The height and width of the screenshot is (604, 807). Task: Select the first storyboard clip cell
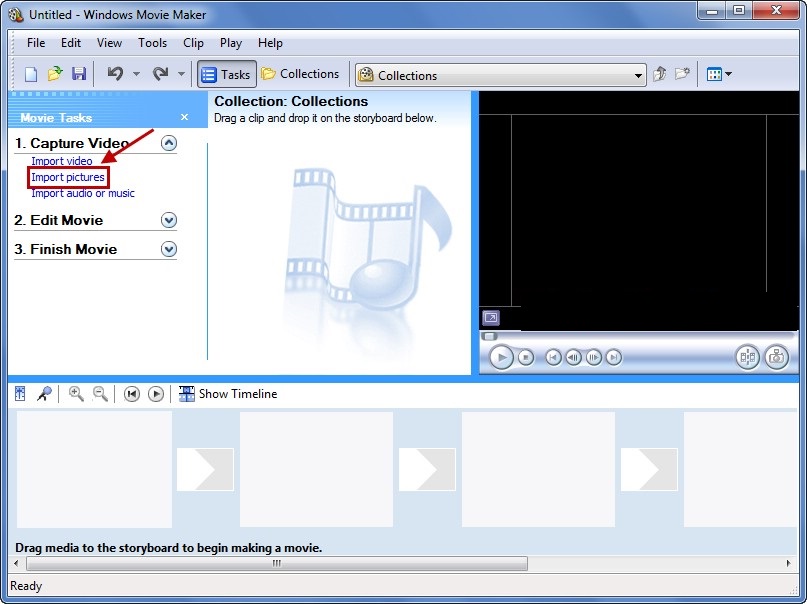pos(94,469)
